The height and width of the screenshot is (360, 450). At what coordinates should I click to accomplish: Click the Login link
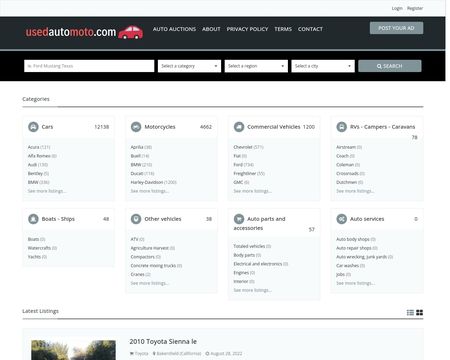397,8
